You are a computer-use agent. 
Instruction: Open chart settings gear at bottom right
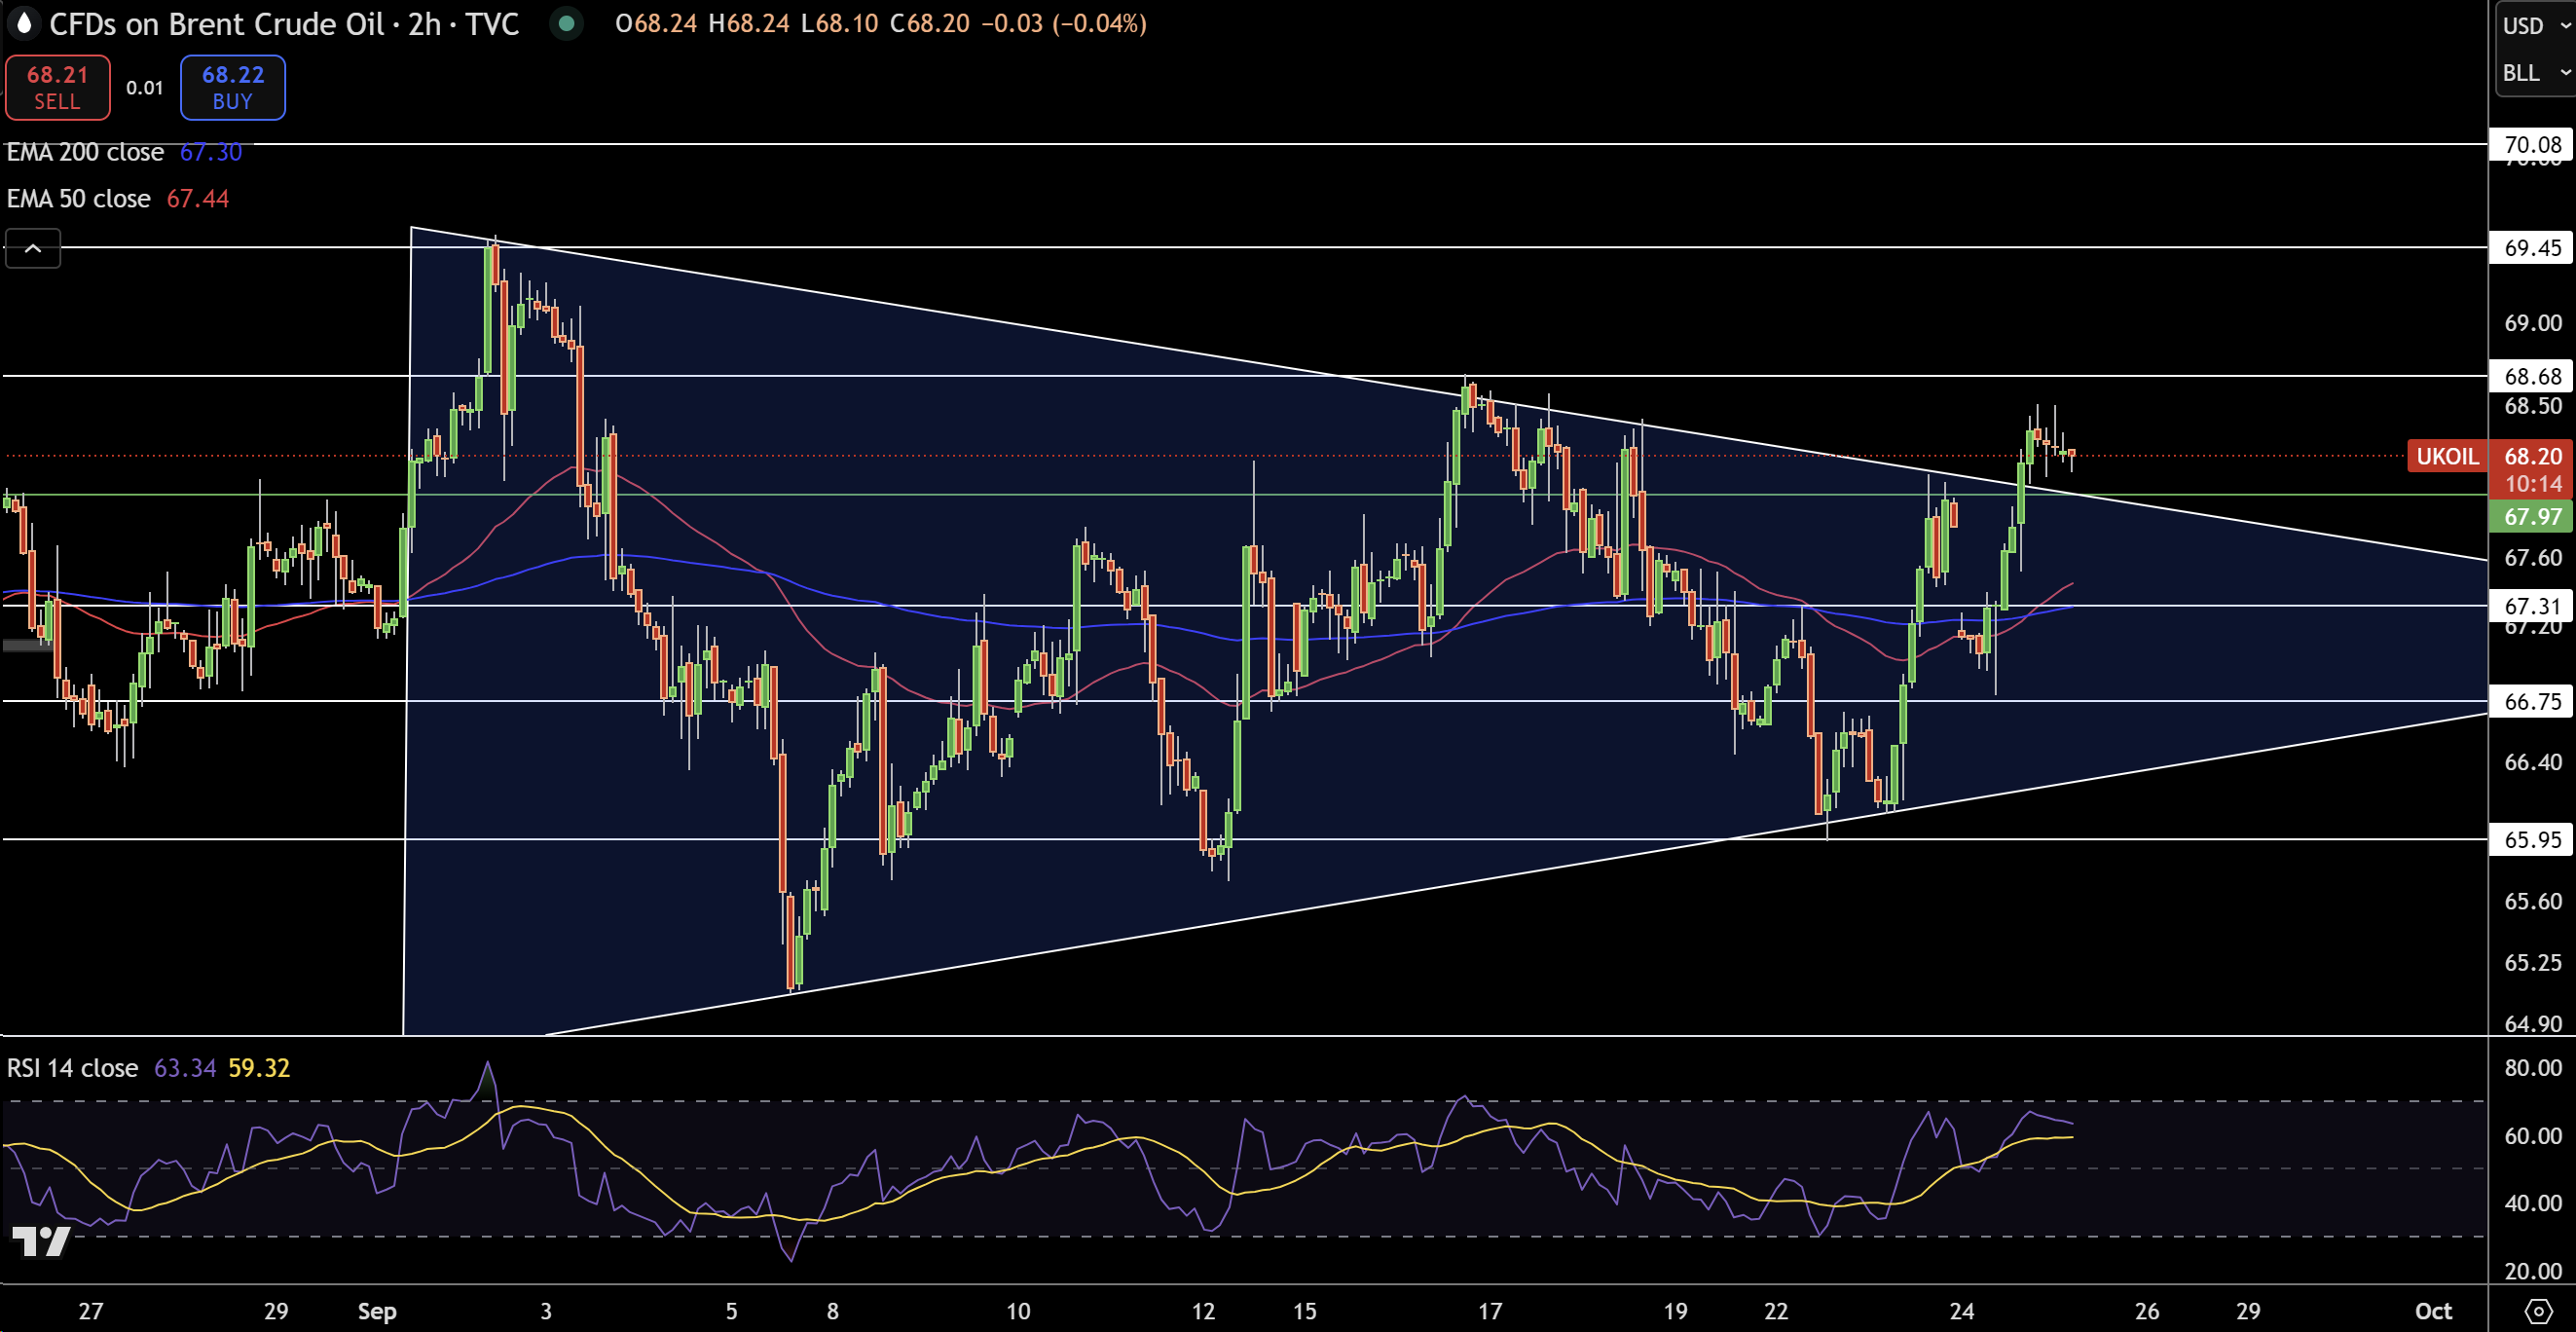click(x=2539, y=1310)
